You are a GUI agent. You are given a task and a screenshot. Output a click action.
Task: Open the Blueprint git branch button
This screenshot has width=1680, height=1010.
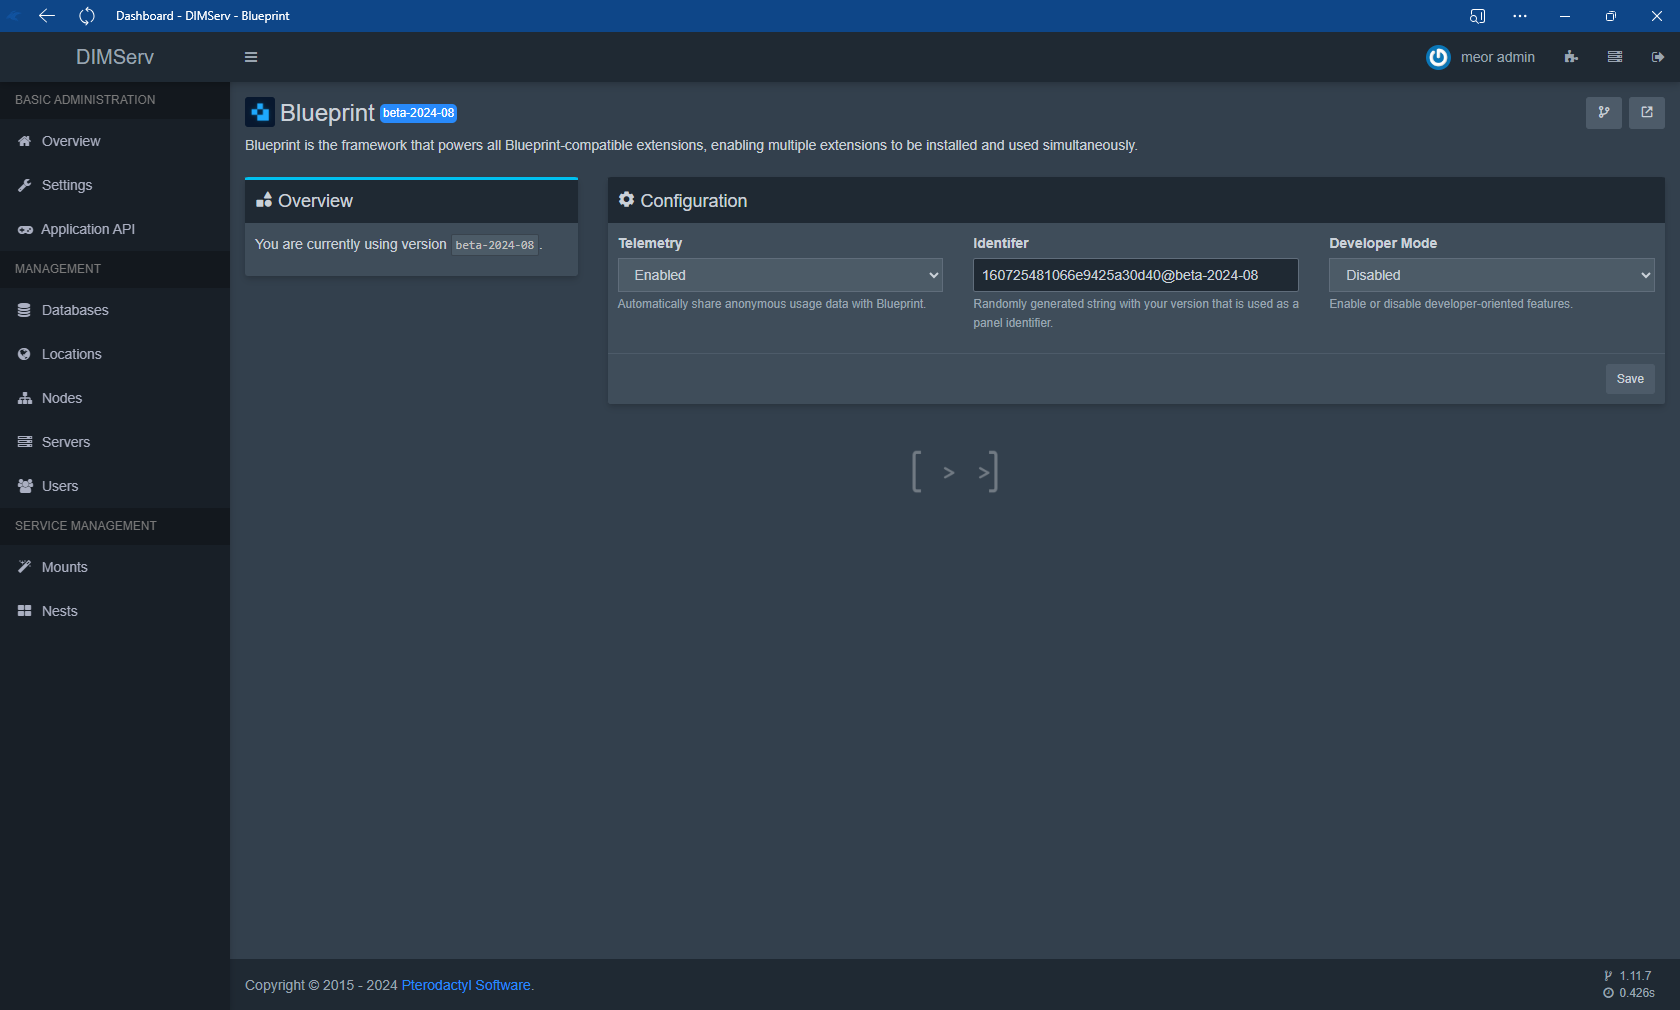pyautogui.click(x=1604, y=112)
